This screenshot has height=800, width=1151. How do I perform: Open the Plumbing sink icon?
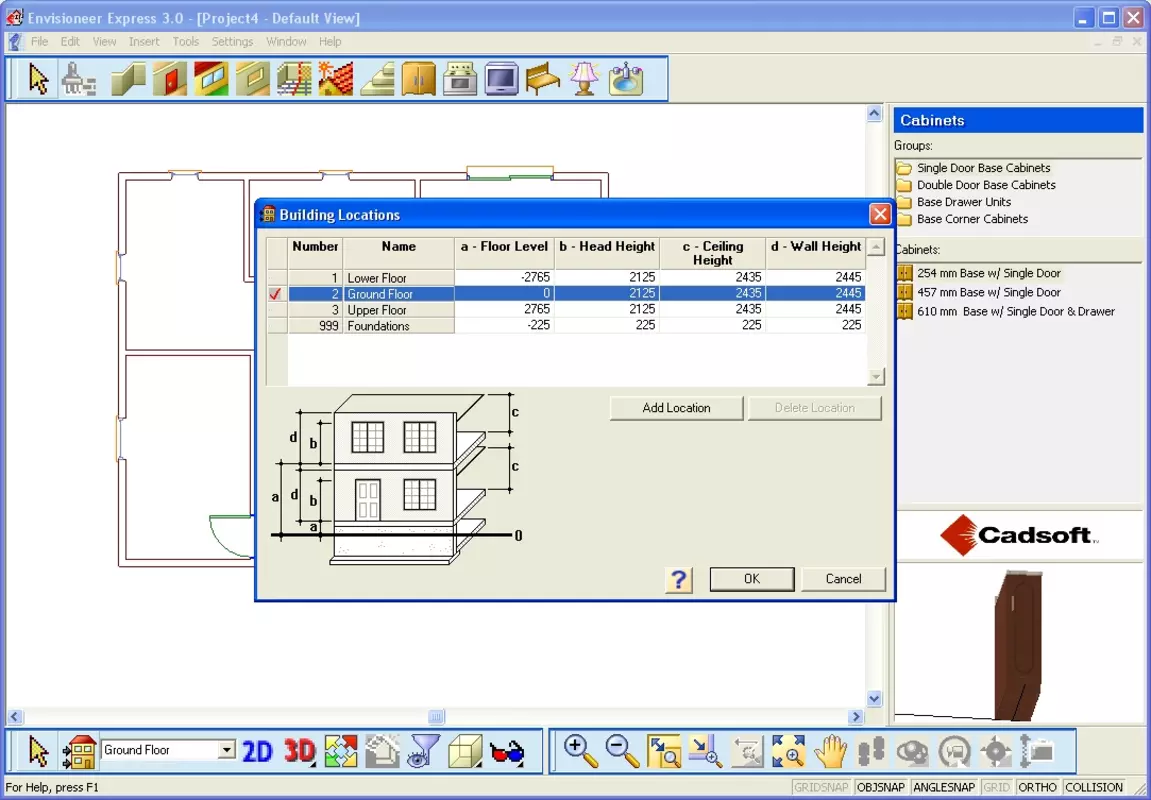tap(625, 79)
